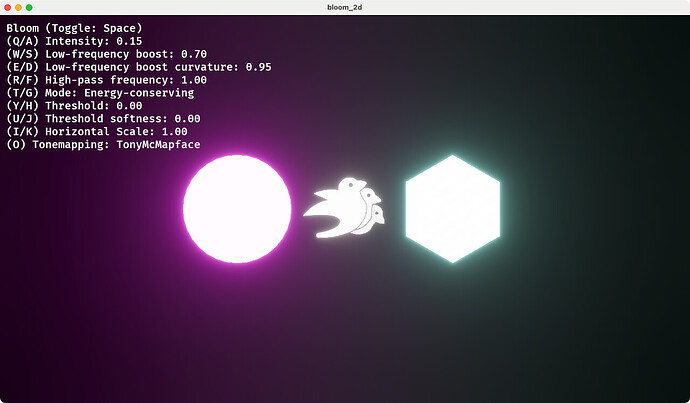Image resolution: width=690 pixels, height=403 pixels.
Task: Click the bloom_2d window title
Action: point(345,7)
